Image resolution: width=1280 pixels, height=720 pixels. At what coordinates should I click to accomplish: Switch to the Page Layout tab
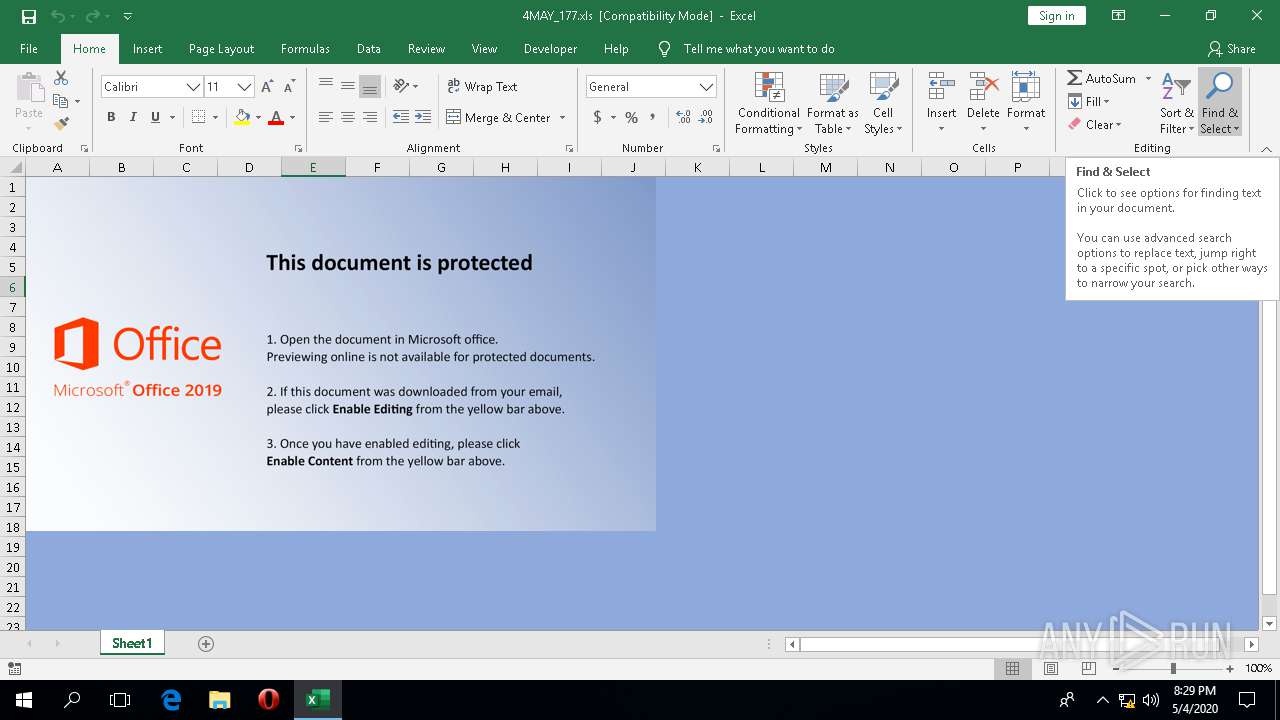221,49
